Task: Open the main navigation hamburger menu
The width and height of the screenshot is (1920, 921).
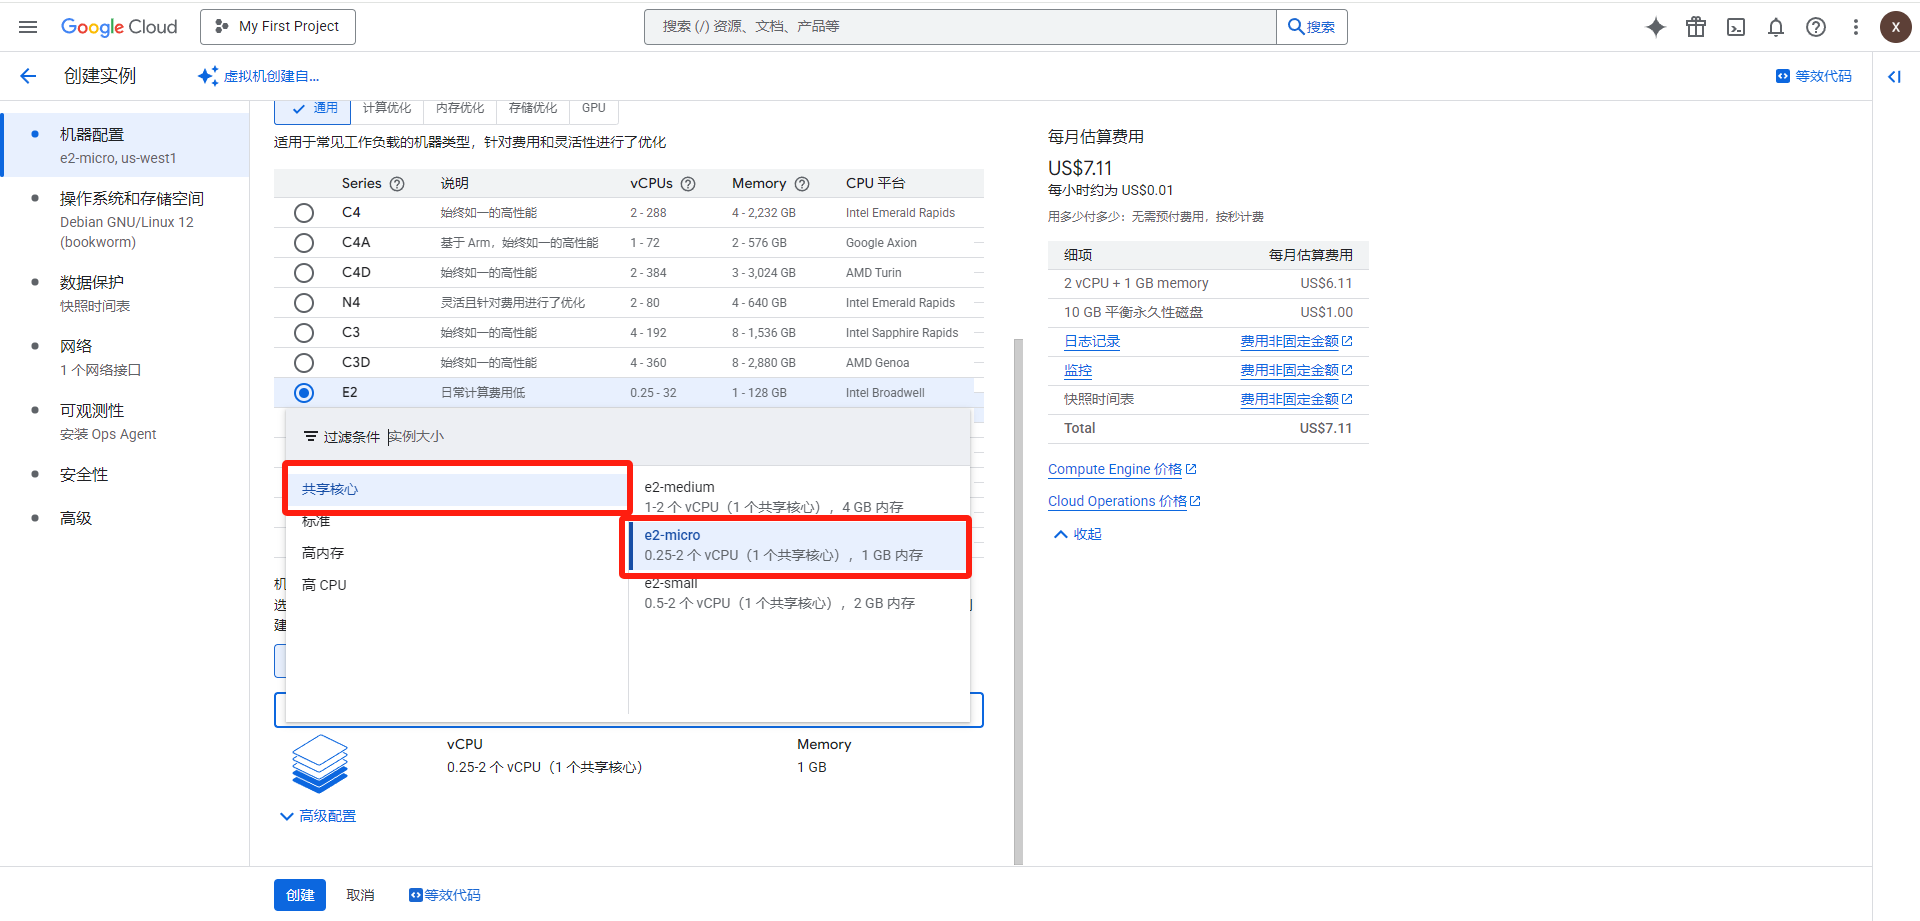Action: [28, 27]
